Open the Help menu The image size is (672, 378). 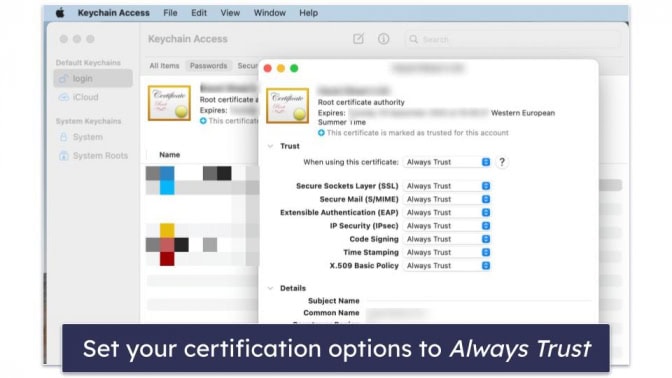click(309, 13)
